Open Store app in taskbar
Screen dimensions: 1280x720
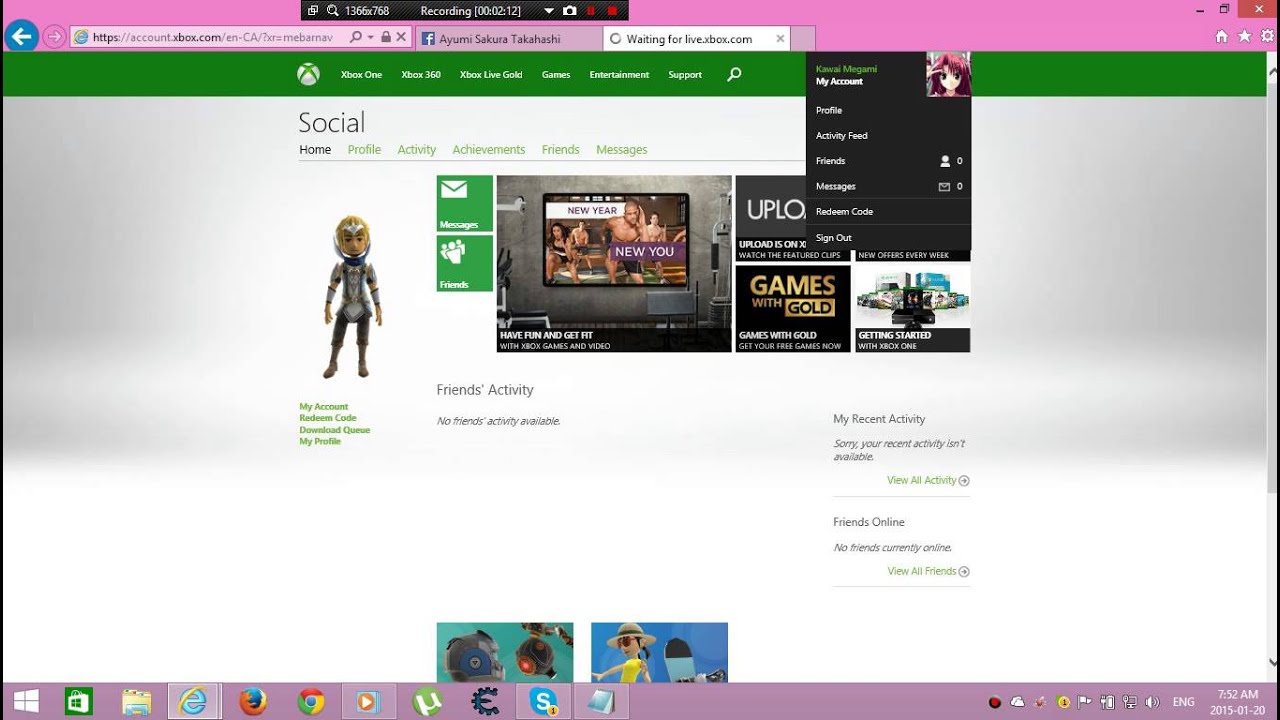(x=79, y=702)
